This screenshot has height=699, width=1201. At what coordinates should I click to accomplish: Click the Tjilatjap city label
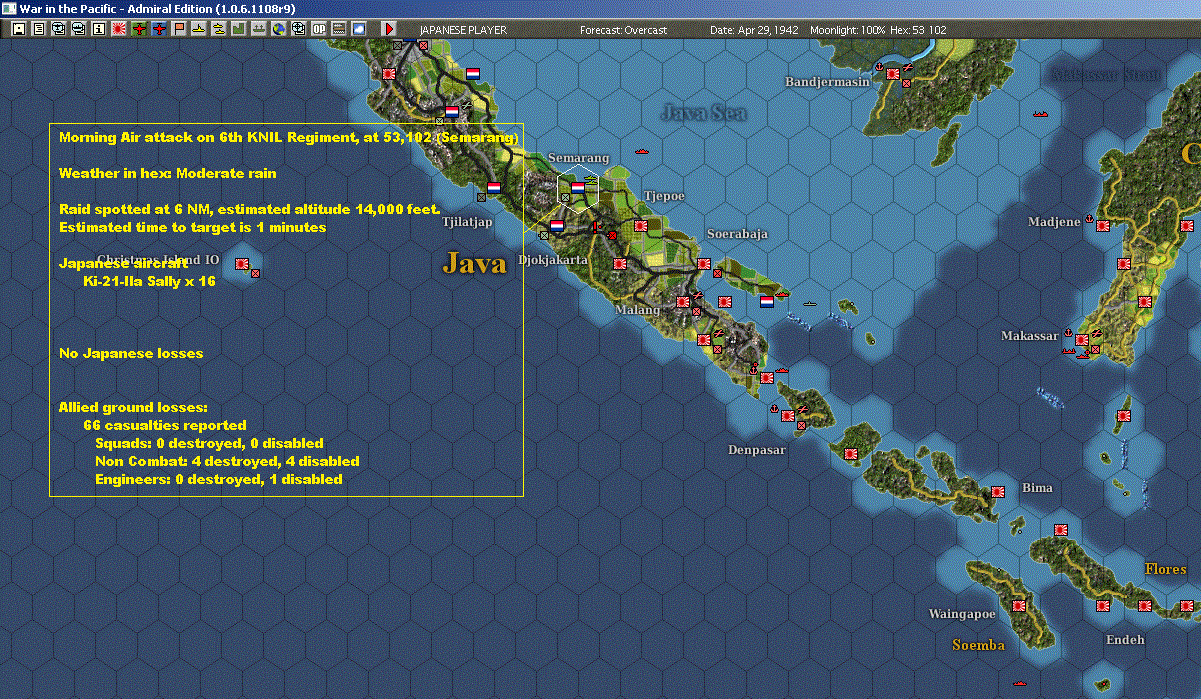pyautogui.click(x=467, y=222)
